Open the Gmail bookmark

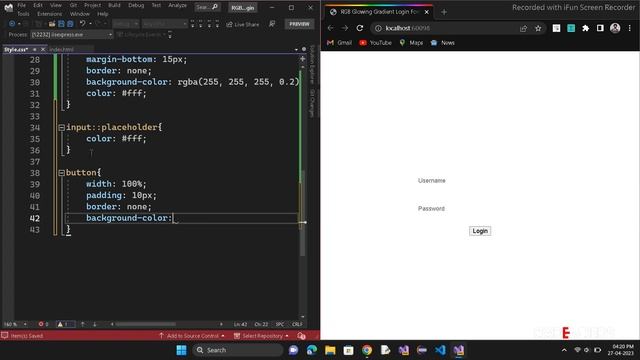point(340,42)
